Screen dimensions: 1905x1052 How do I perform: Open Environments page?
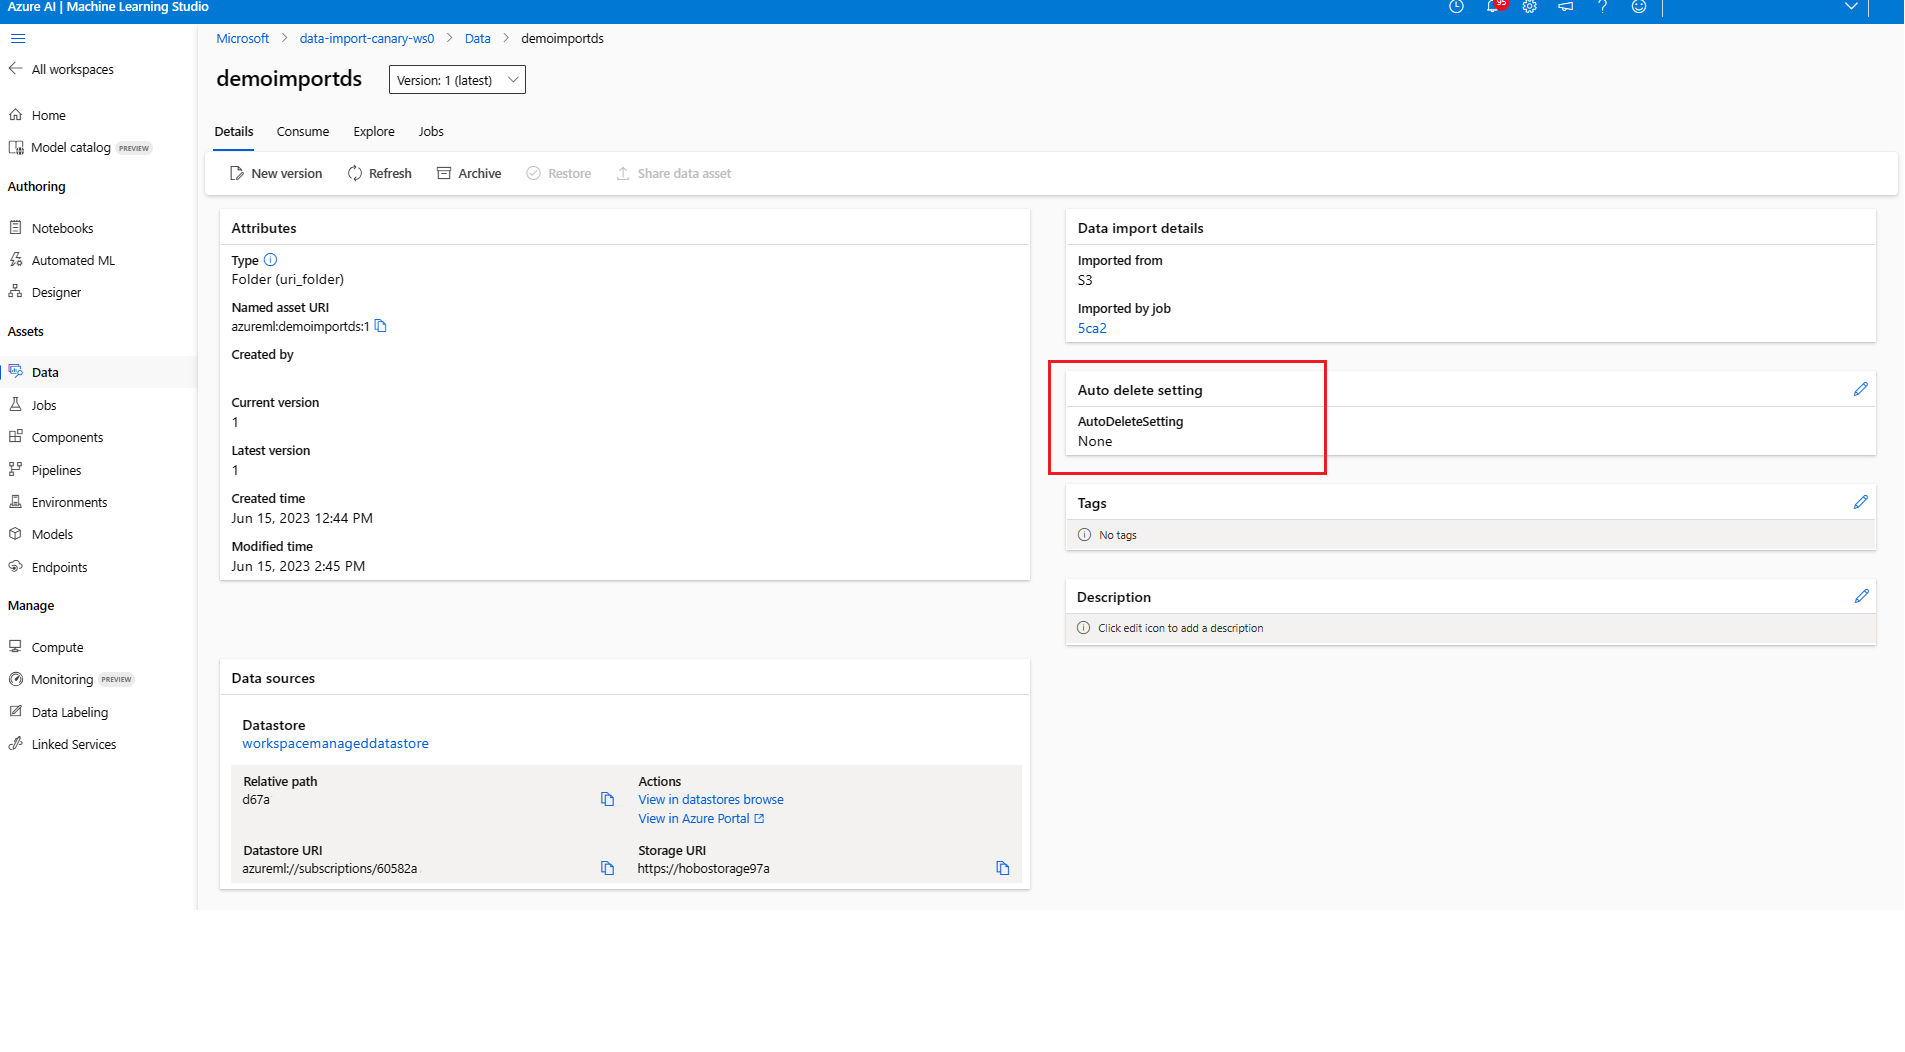point(58,502)
